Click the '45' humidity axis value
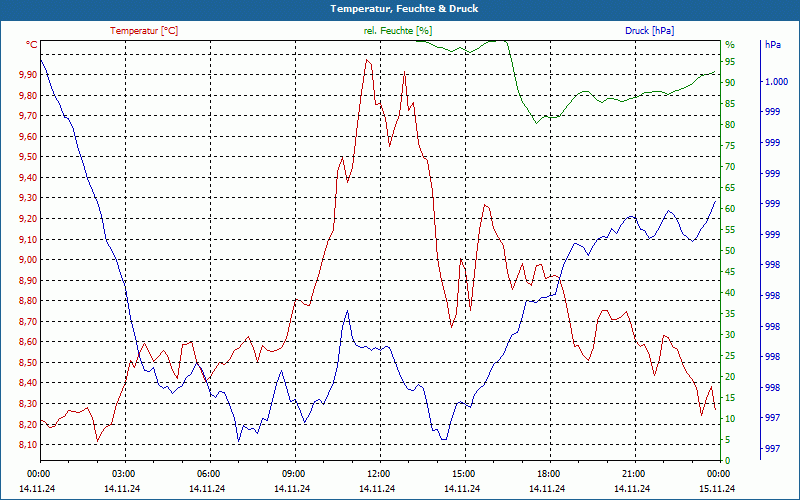This screenshot has height=500, width=800. [730, 272]
